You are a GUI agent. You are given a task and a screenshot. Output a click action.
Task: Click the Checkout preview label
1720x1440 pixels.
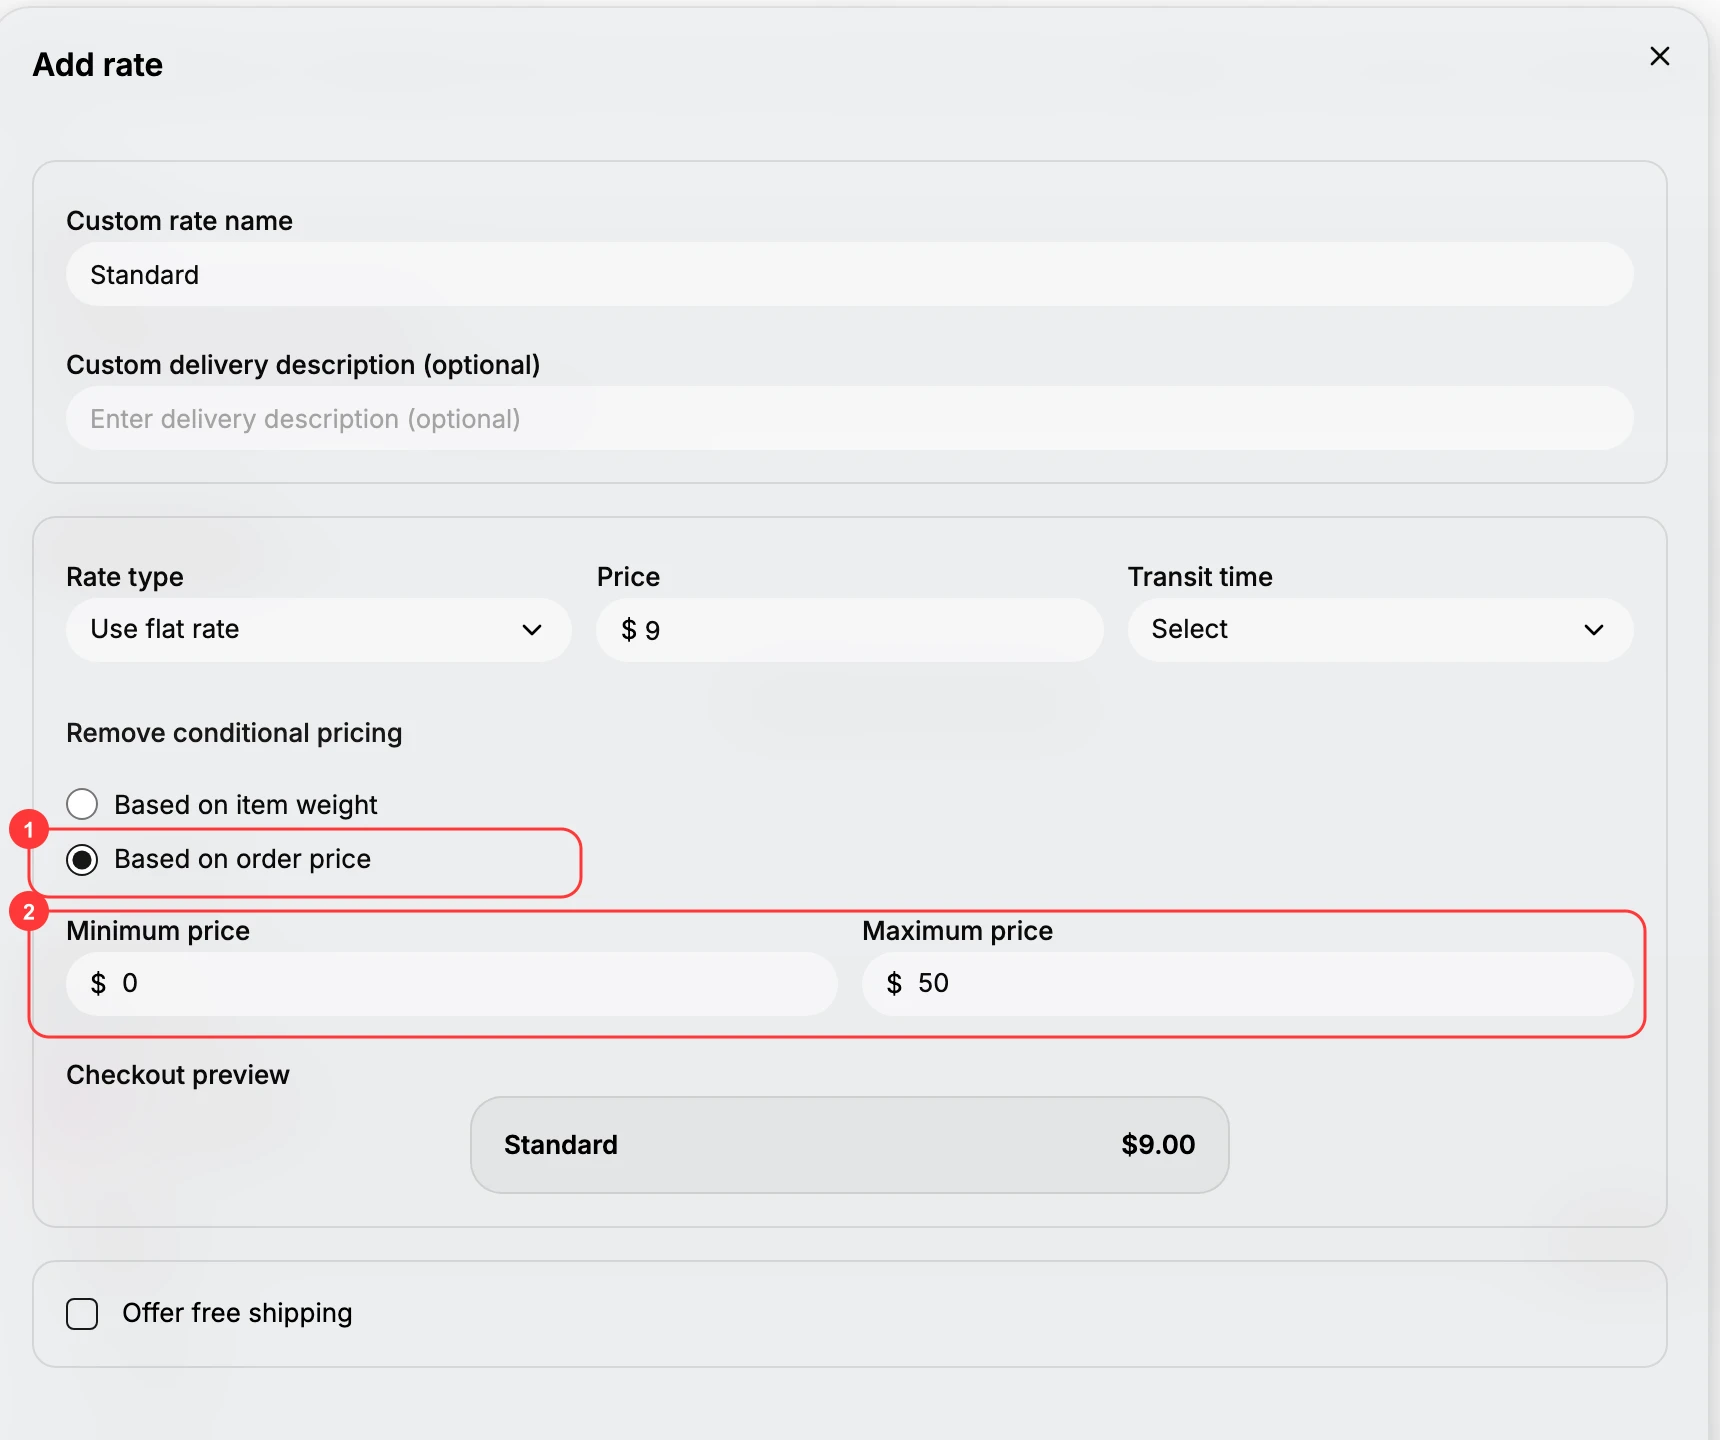point(178,1075)
